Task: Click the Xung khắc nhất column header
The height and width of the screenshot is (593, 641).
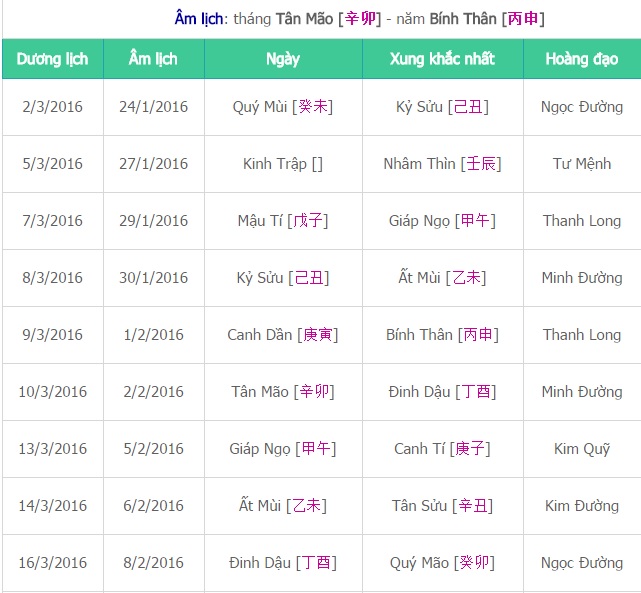Action: tap(442, 59)
